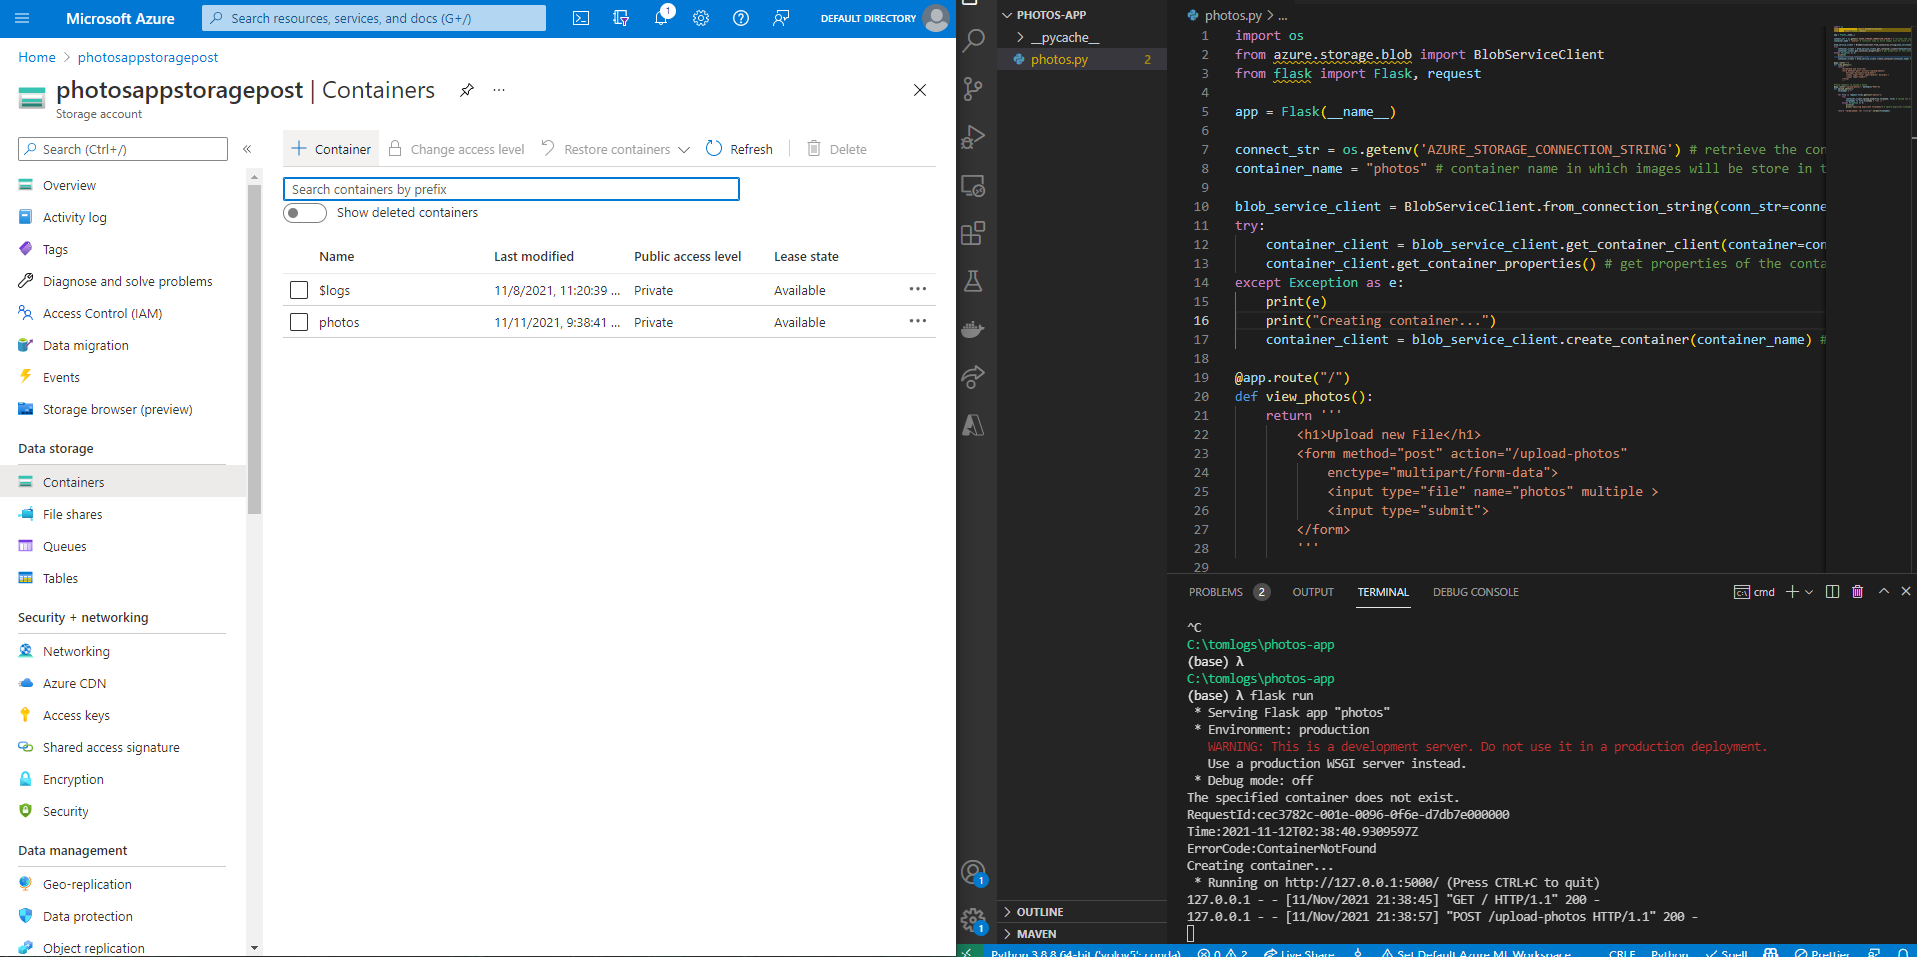The height and width of the screenshot is (957, 1917).
Task: Open VS Code Run and Debug view
Action: pos(973,137)
